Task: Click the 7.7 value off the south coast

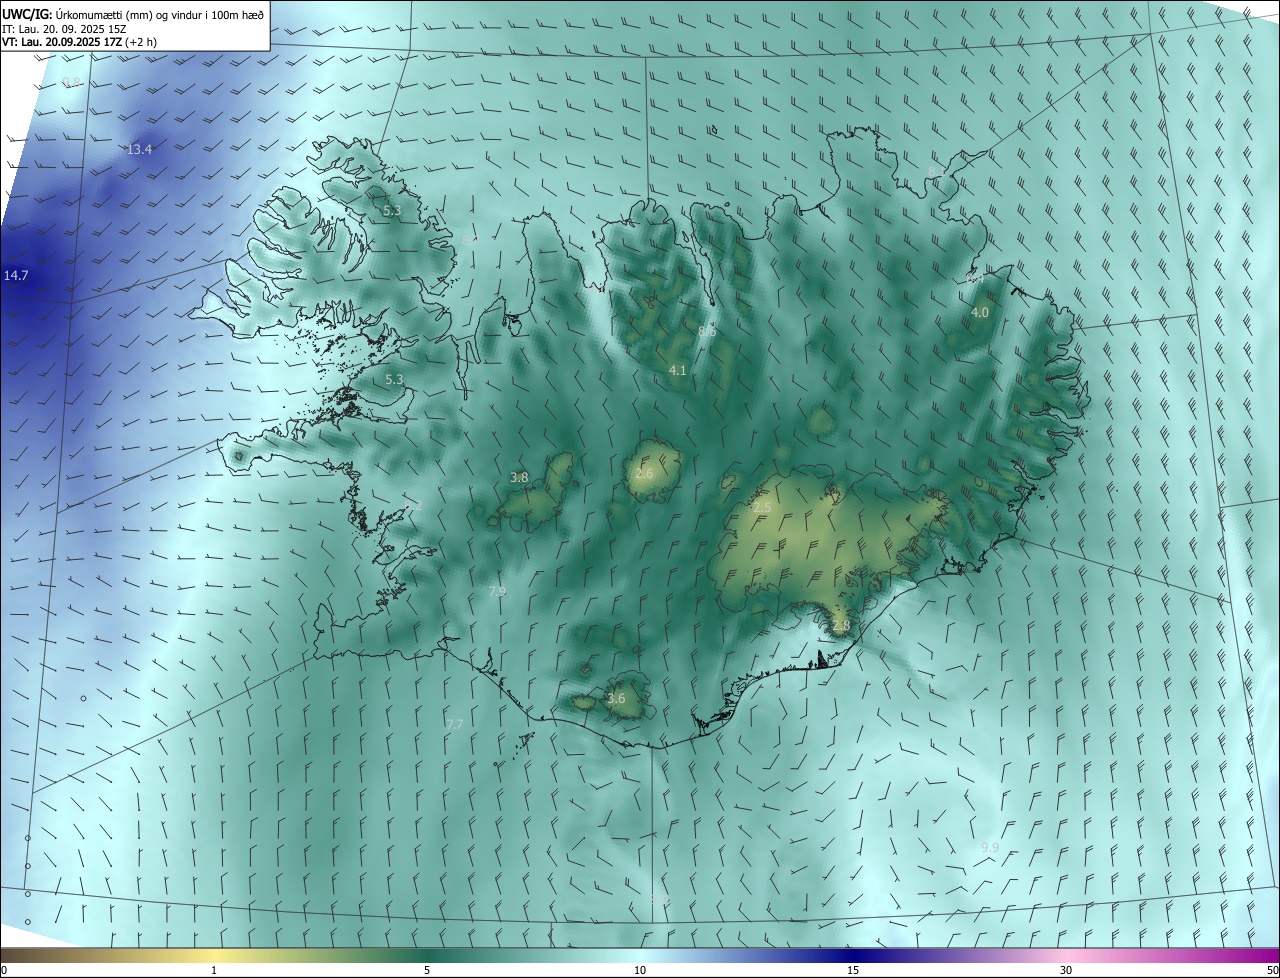Action: coord(454,724)
